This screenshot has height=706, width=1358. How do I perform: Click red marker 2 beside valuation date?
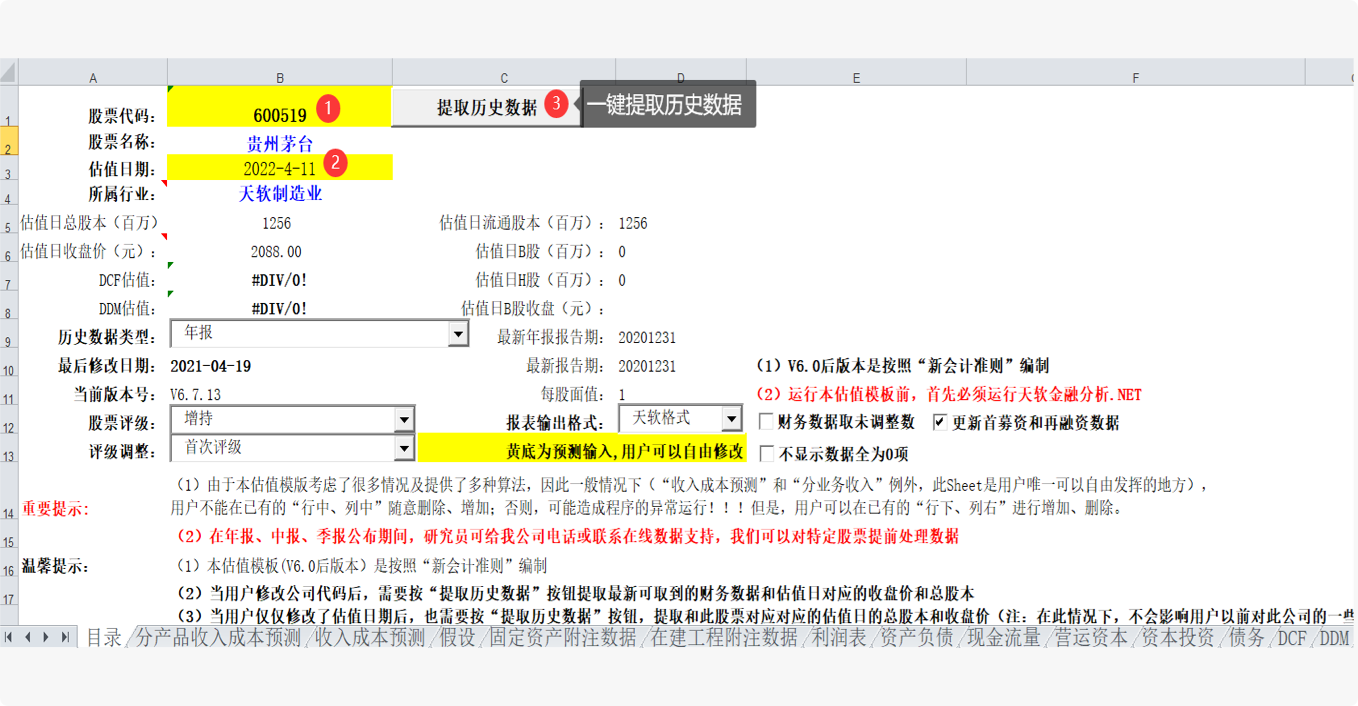point(336,162)
